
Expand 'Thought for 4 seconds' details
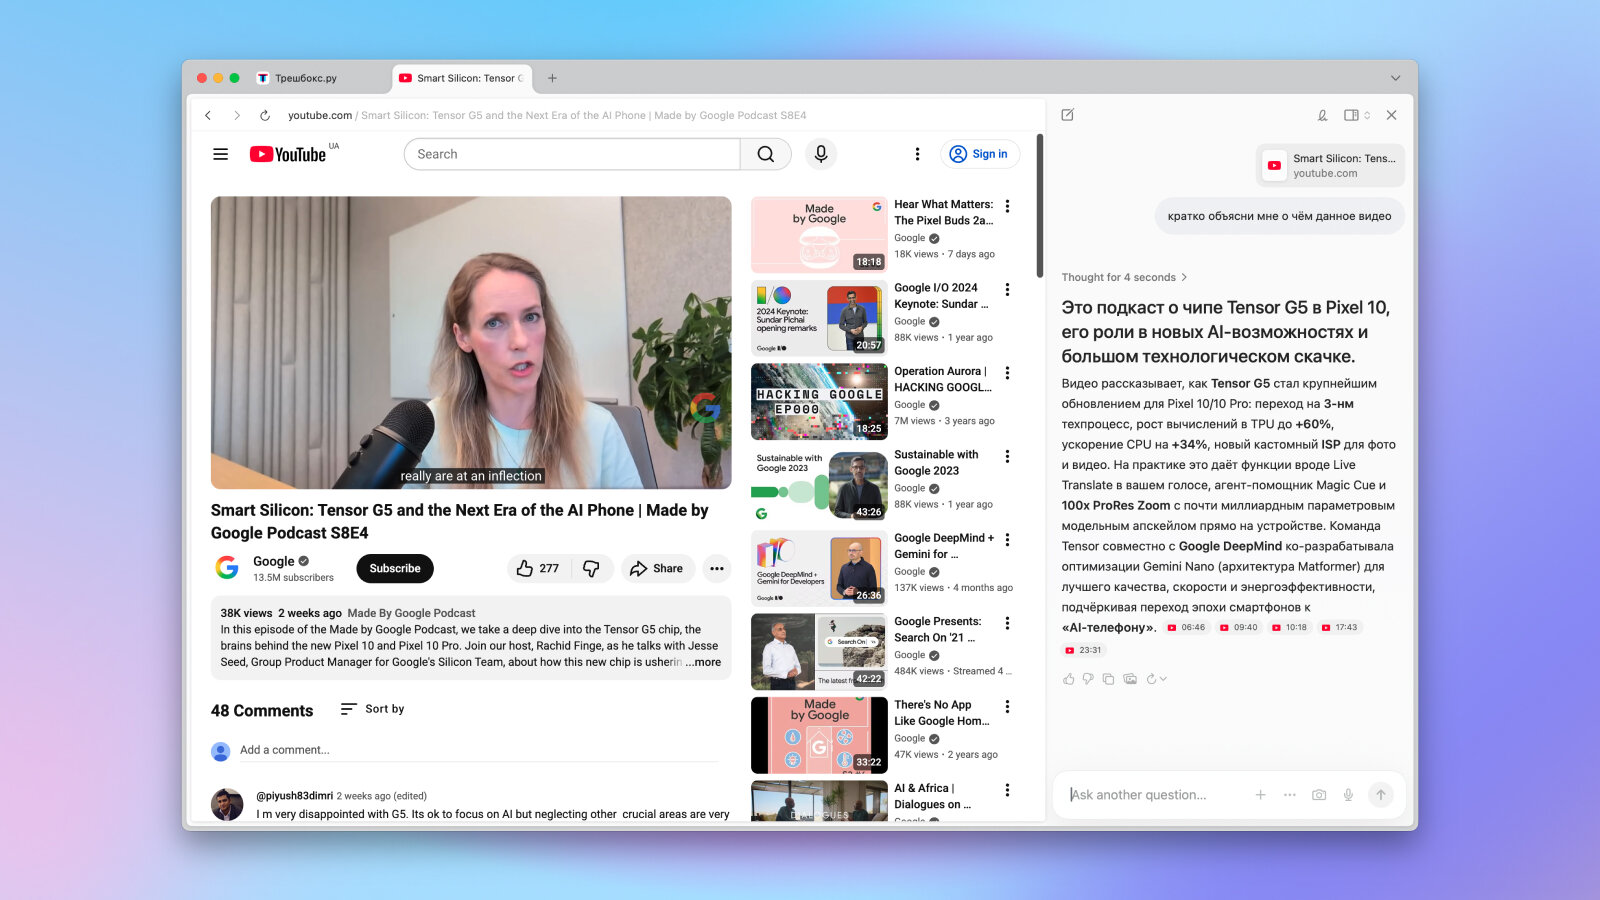pos(1124,277)
